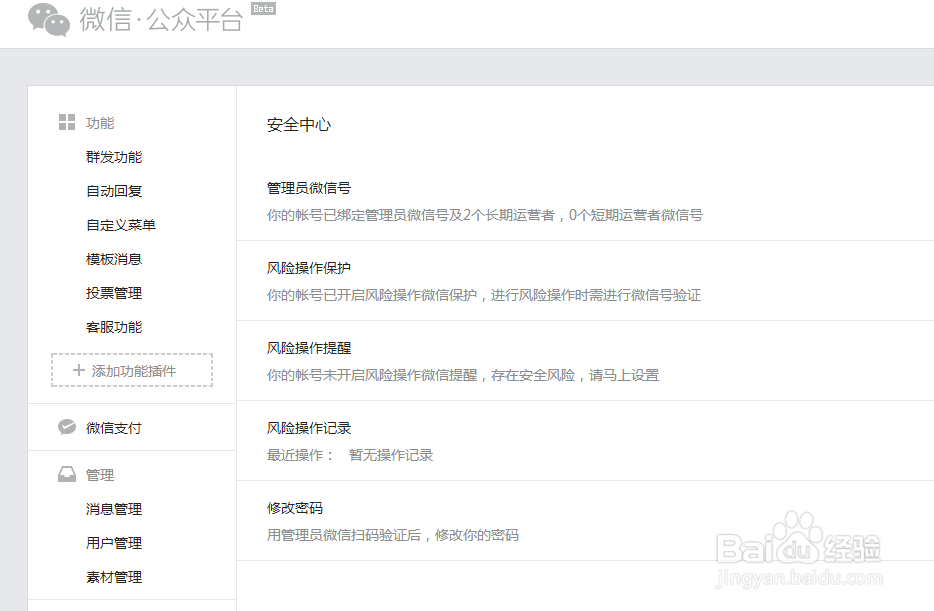Open 自定义菜单 settings

point(120,224)
